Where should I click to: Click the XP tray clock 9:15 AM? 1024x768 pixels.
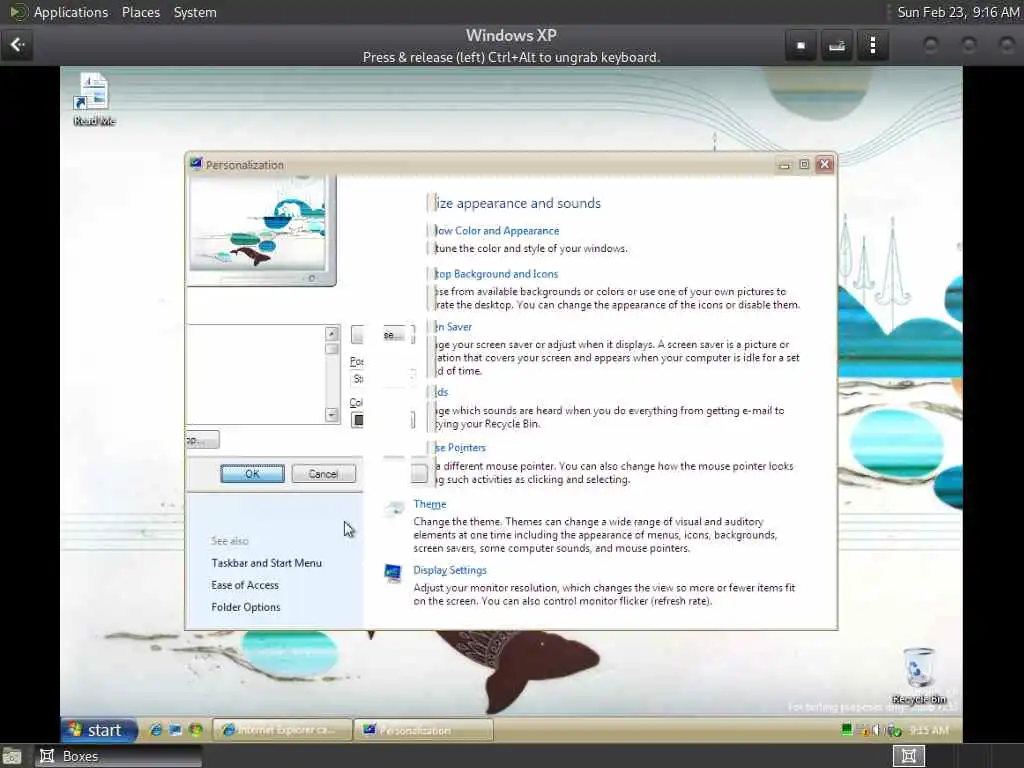point(929,729)
